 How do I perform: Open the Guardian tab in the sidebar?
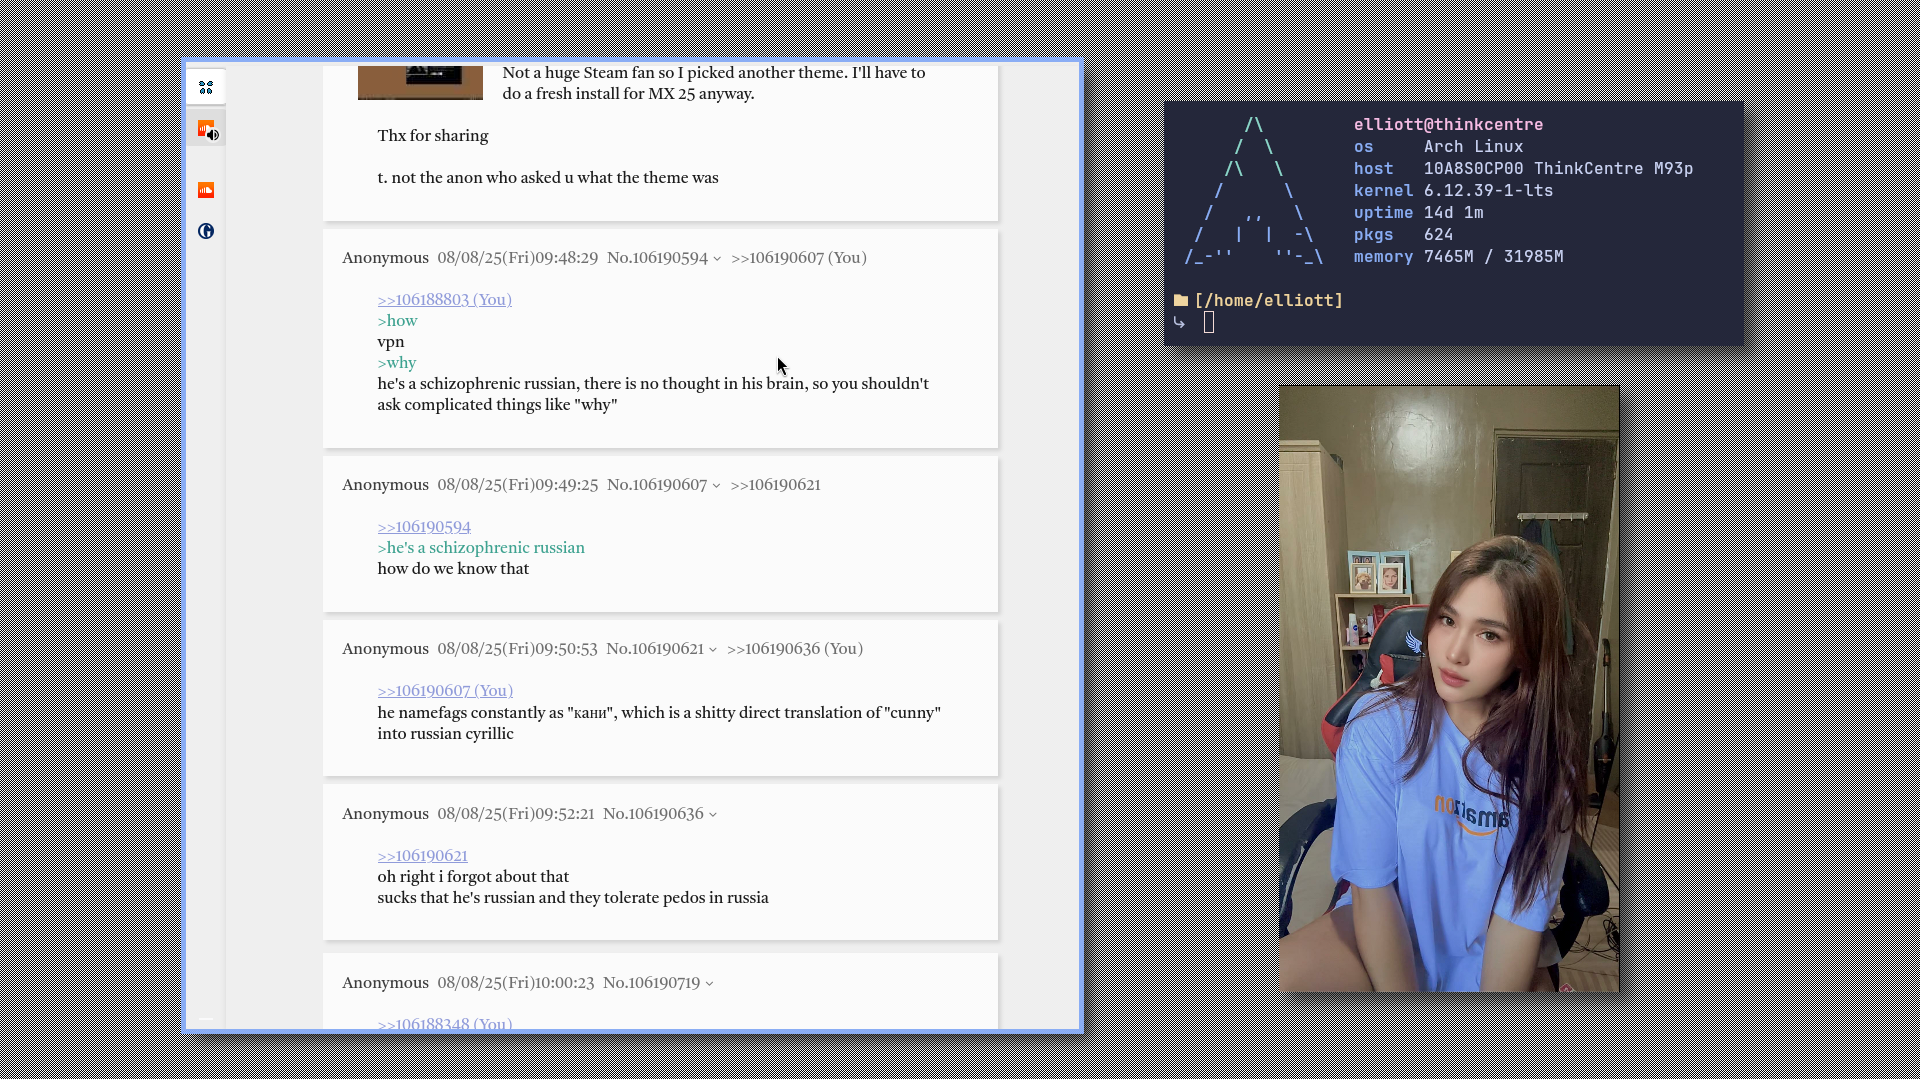[206, 231]
